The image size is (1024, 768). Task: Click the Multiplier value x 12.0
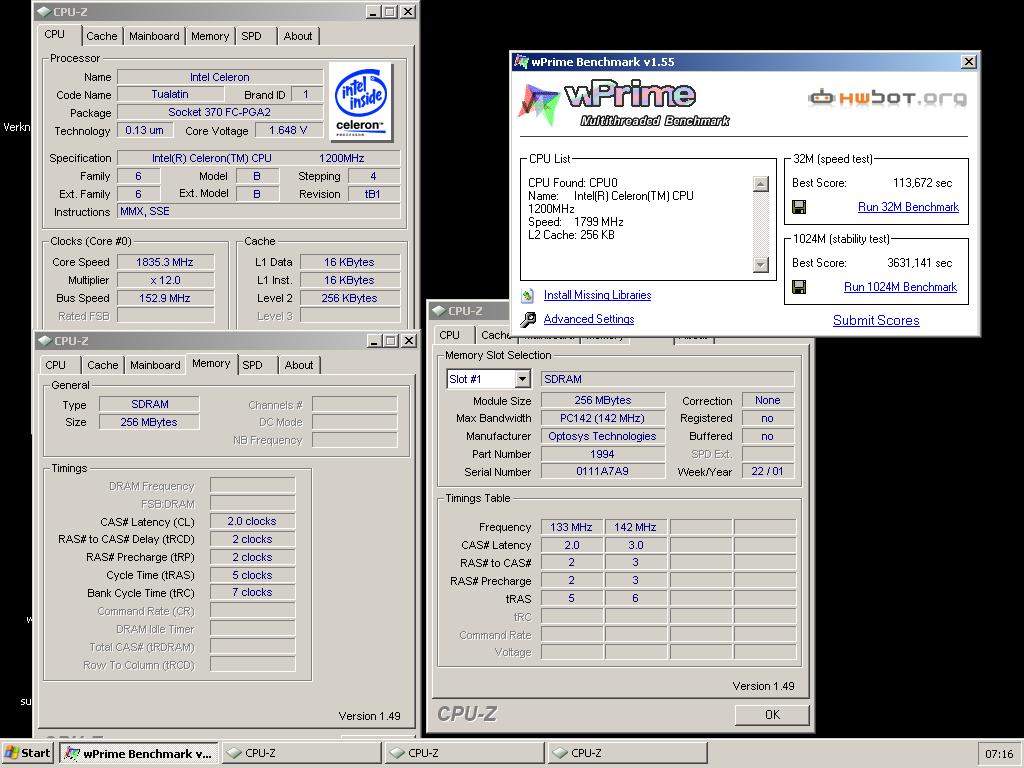click(x=165, y=280)
